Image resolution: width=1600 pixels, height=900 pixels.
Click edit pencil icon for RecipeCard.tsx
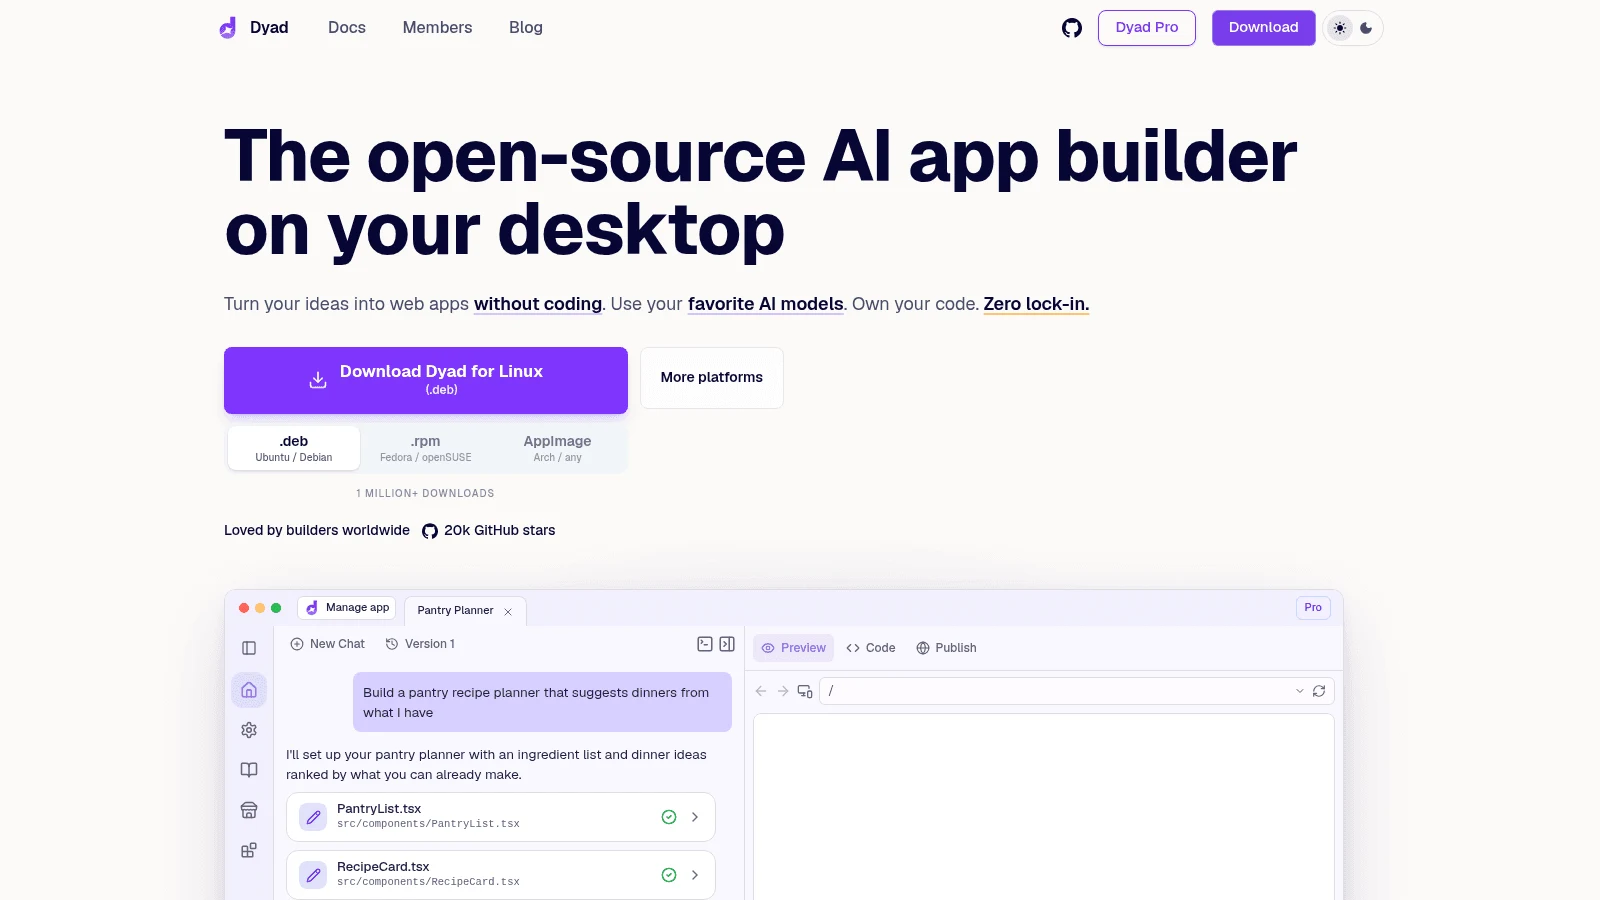(x=313, y=875)
